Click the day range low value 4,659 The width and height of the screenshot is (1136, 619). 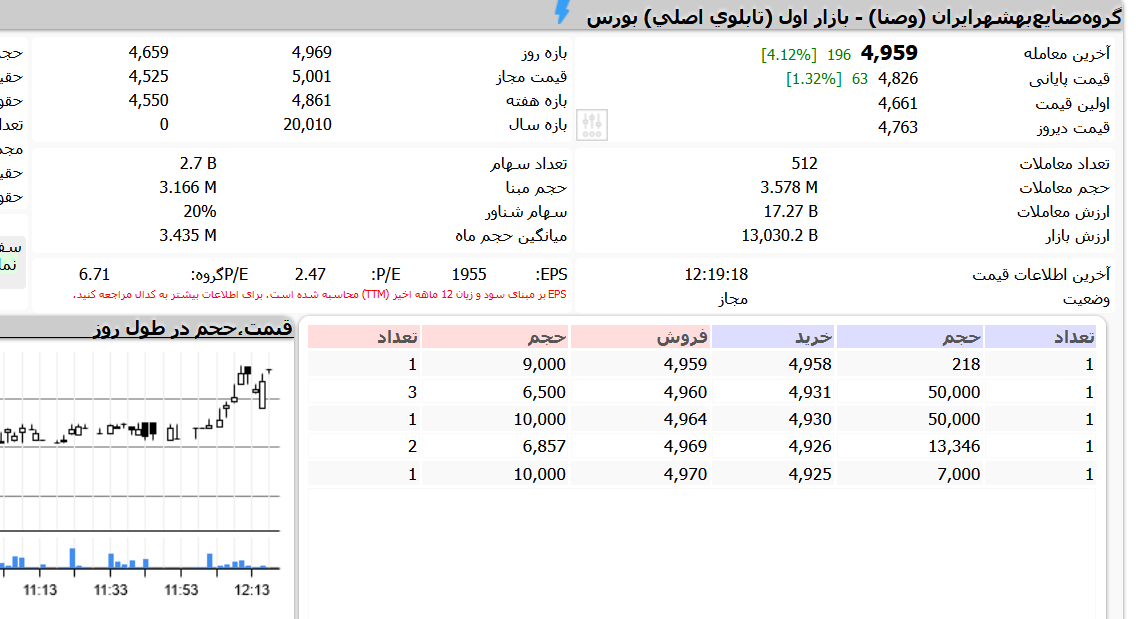pyautogui.click(x=149, y=52)
